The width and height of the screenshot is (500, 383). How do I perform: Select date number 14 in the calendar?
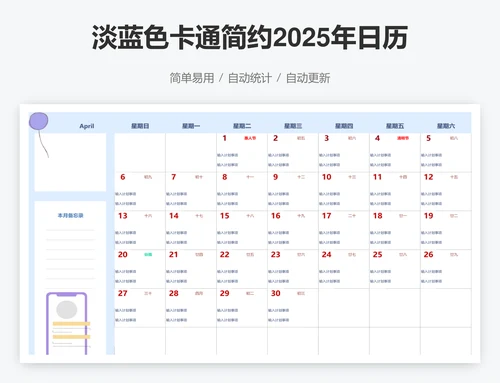tap(174, 216)
